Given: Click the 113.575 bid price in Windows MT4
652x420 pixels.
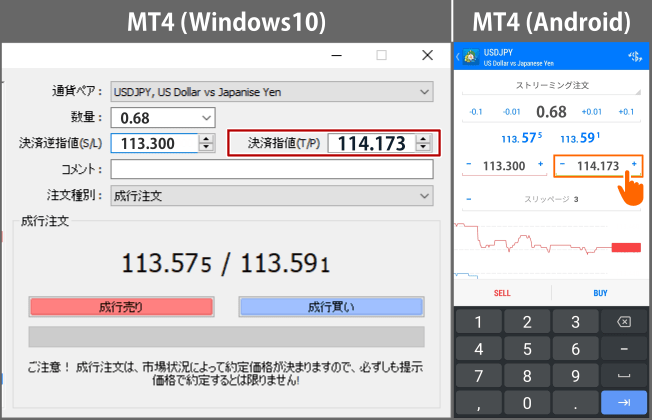Looking at the screenshot, I should coord(167,264).
